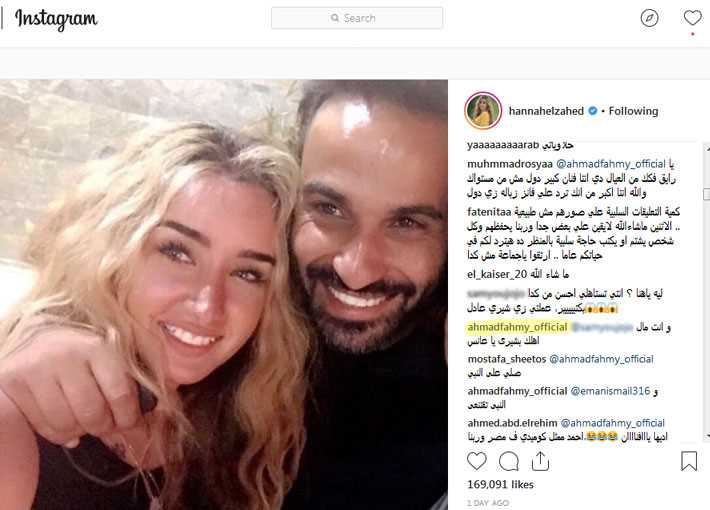Click the comments scrollbar down arrow
This screenshot has height=510, width=710.
[x=707, y=436]
